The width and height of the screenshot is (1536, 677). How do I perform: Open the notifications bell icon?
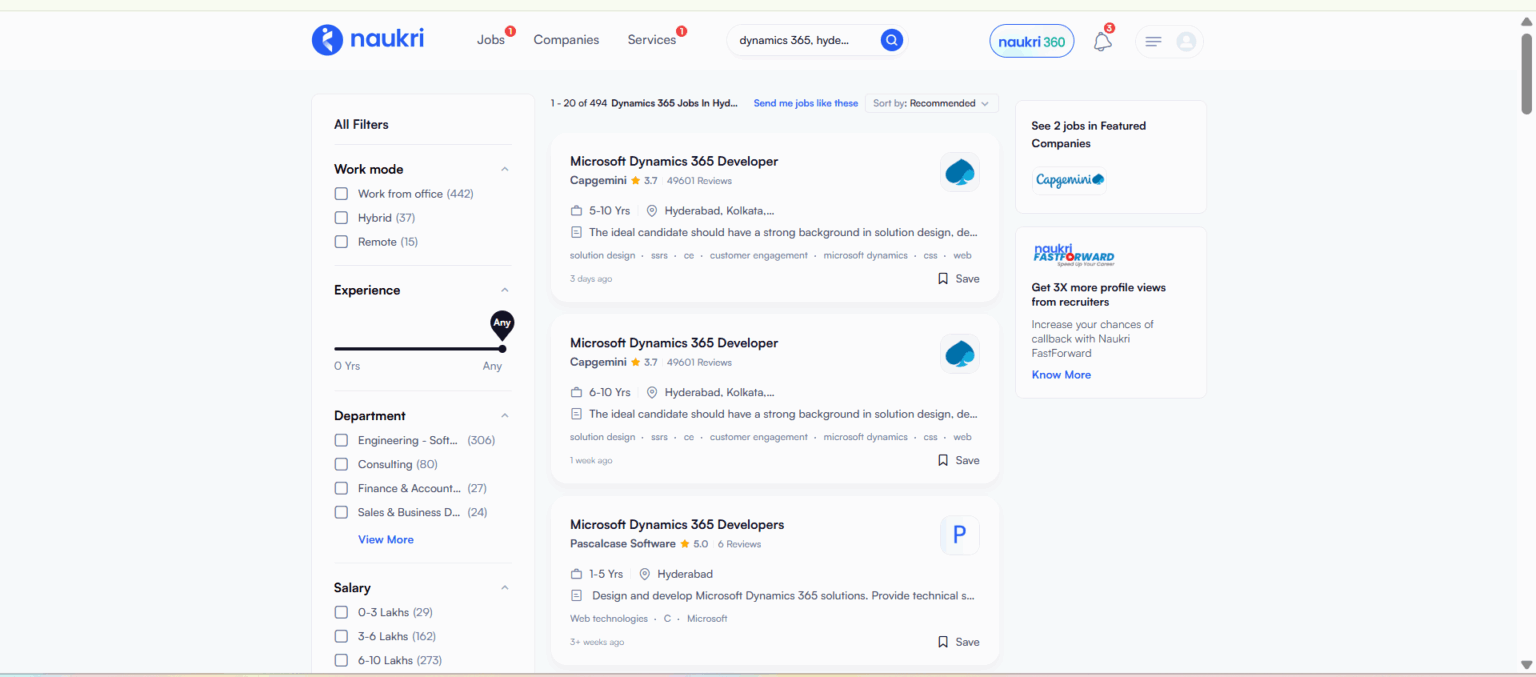pyautogui.click(x=1102, y=41)
